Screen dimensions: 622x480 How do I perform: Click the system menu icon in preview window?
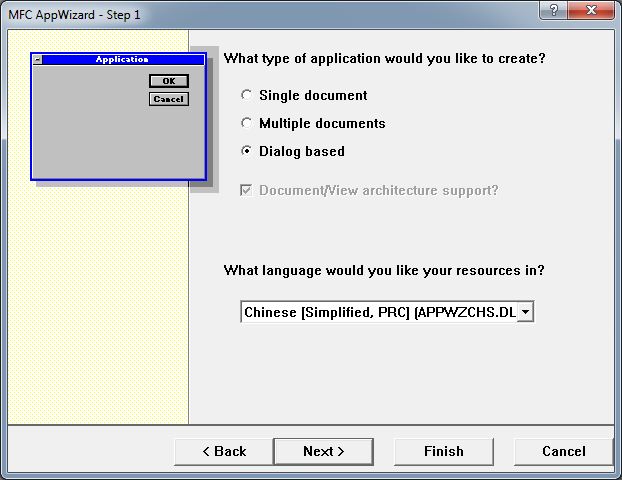tap(38, 60)
